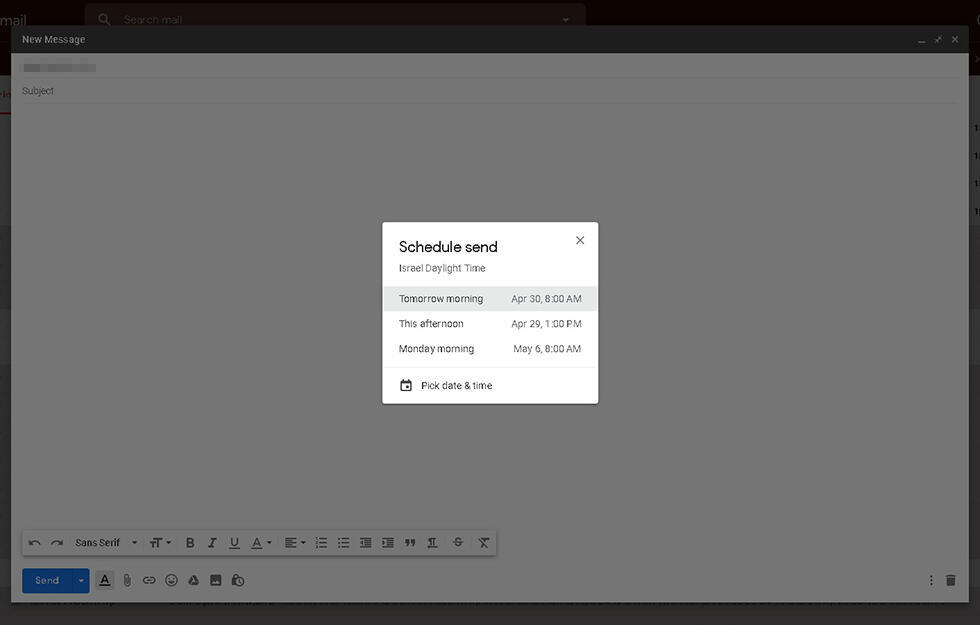Toggle underline formatting
This screenshot has height=625, width=980.
point(233,542)
